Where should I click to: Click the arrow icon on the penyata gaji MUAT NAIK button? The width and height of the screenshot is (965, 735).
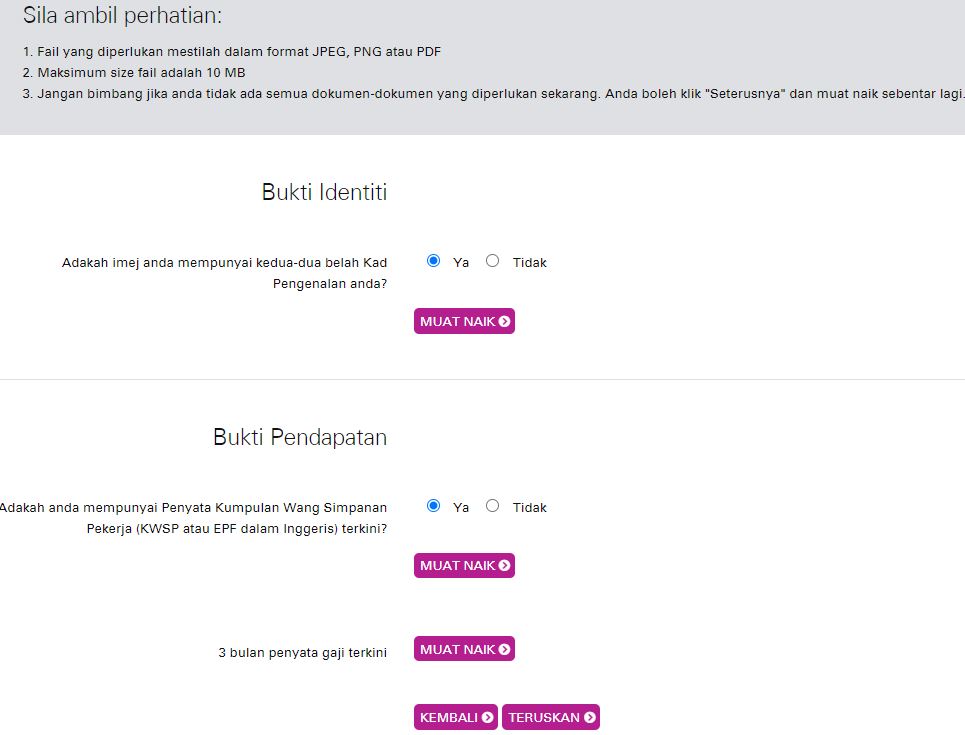coord(504,650)
